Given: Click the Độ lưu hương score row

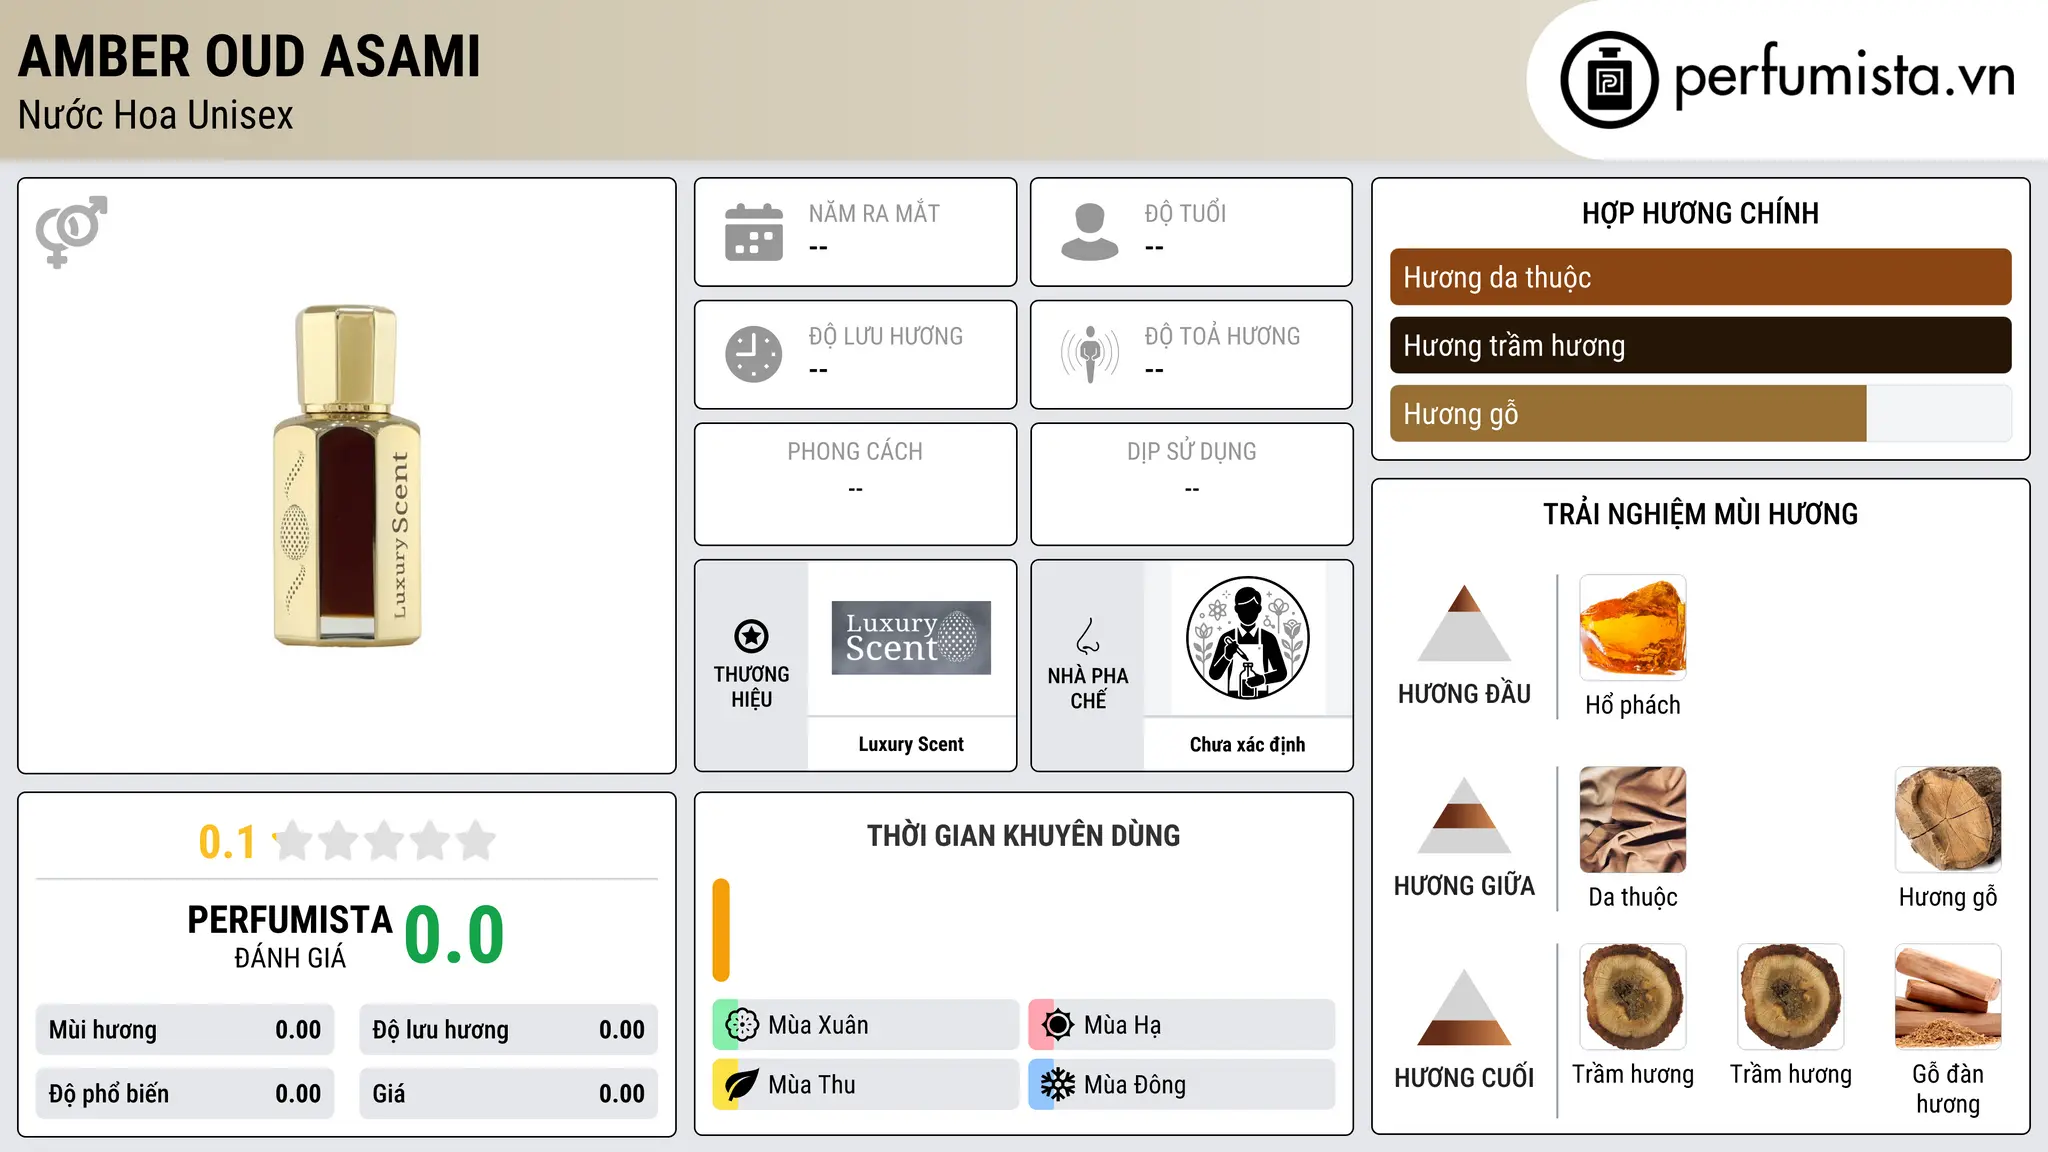Looking at the screenshot, I should [508, 1029].
